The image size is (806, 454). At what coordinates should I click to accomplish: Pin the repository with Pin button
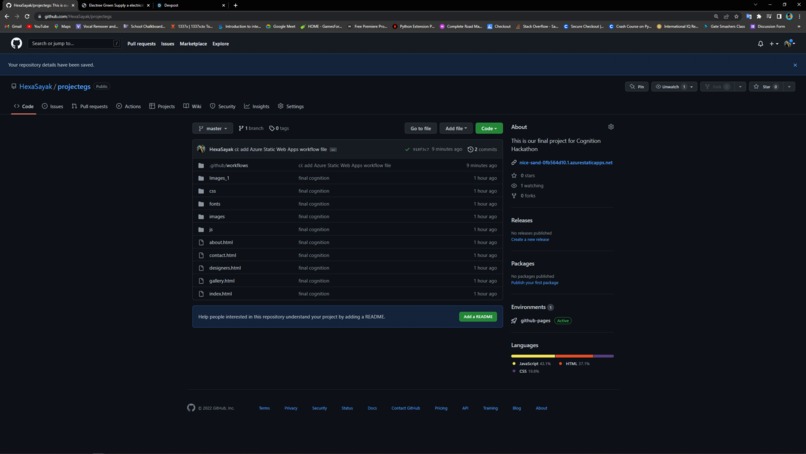[637, 87]
